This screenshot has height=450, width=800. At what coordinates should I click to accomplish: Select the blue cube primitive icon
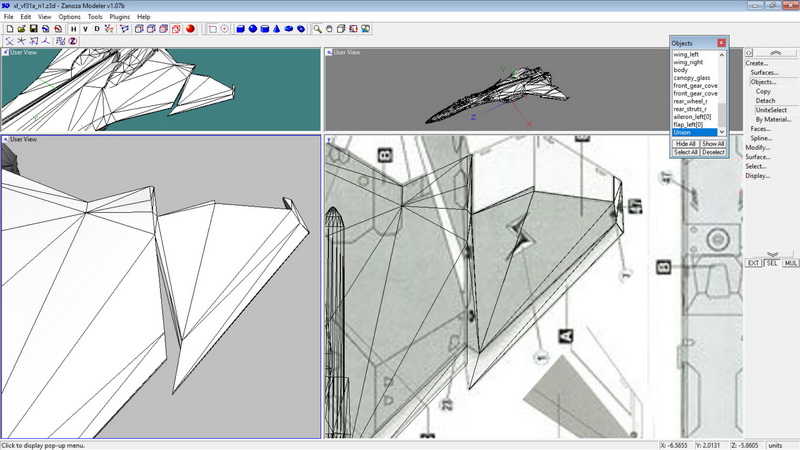click(241, 29)
